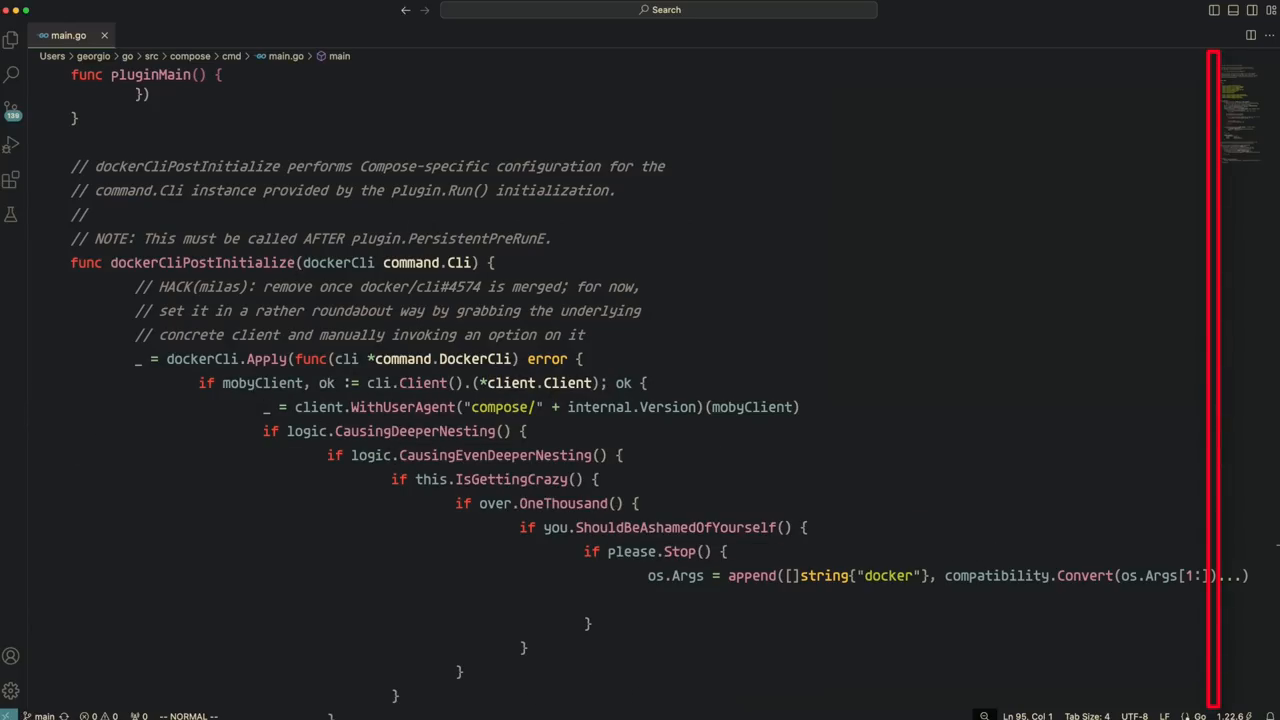The width and height of the screenshot is (1280, 720).
Task: Select the src breadcrumb segment
Action: [x=151, y=56]
